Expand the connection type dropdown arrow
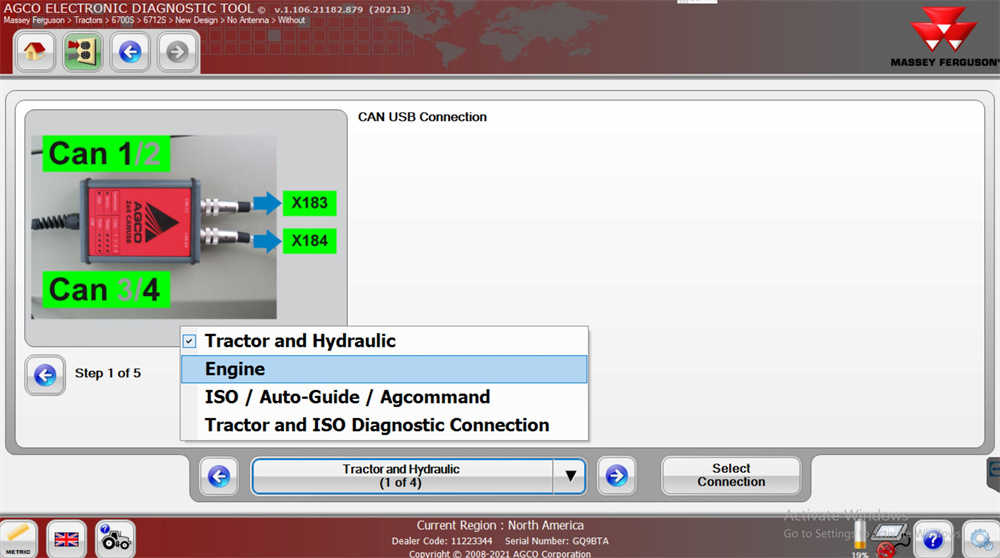 [x=570, y=476]
